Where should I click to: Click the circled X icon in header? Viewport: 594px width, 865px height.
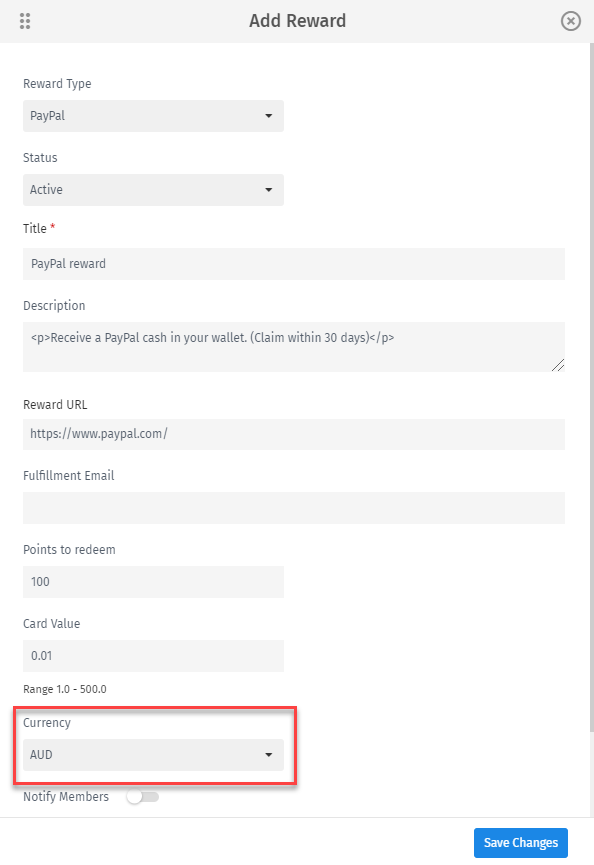[570, 20]
